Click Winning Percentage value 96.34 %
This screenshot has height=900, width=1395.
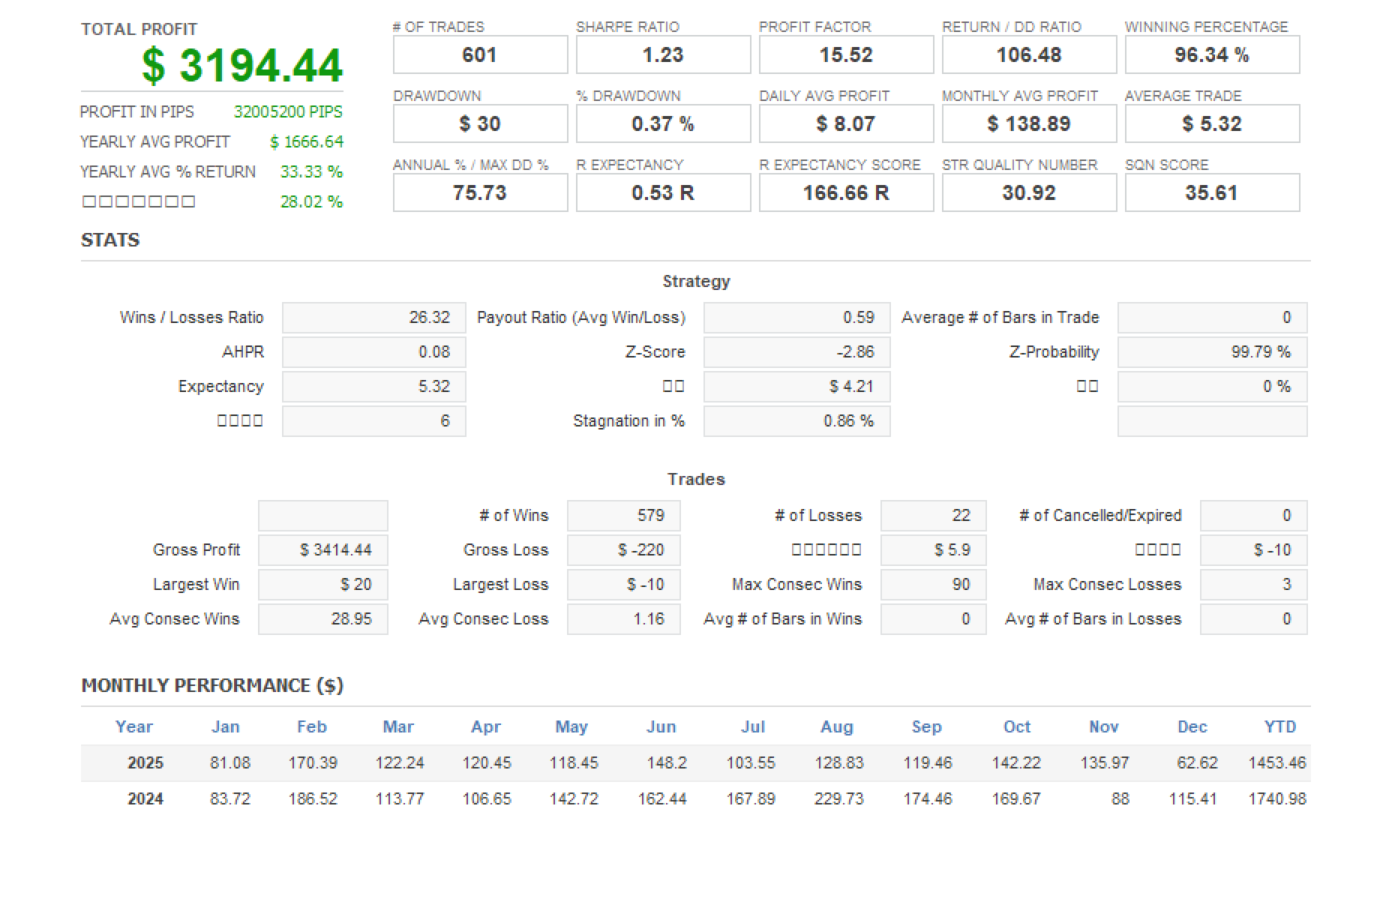coord(1212,55)
